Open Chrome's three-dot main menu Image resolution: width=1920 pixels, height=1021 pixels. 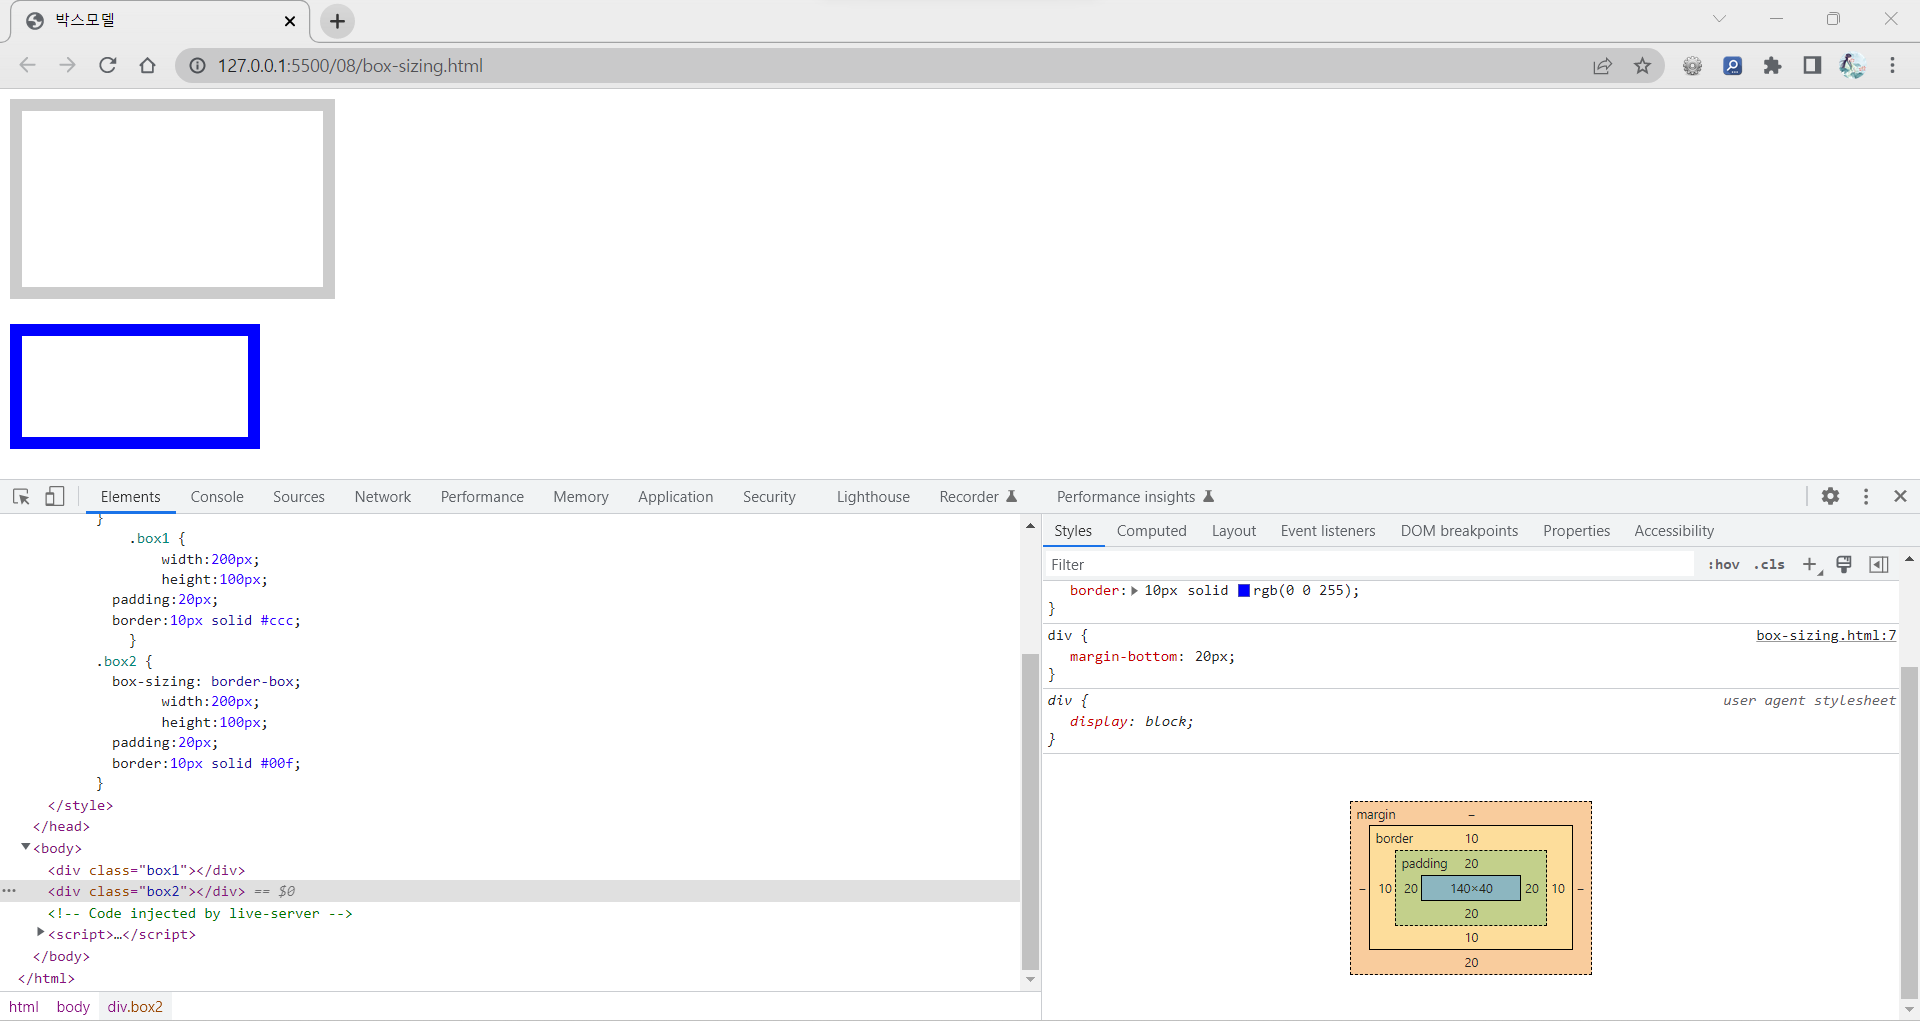click(x=1892, y=65)
